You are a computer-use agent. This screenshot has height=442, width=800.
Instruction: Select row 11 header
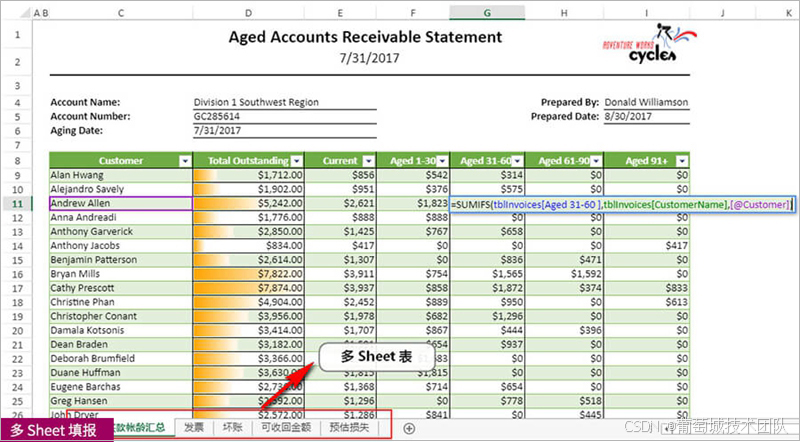[17, 204]
